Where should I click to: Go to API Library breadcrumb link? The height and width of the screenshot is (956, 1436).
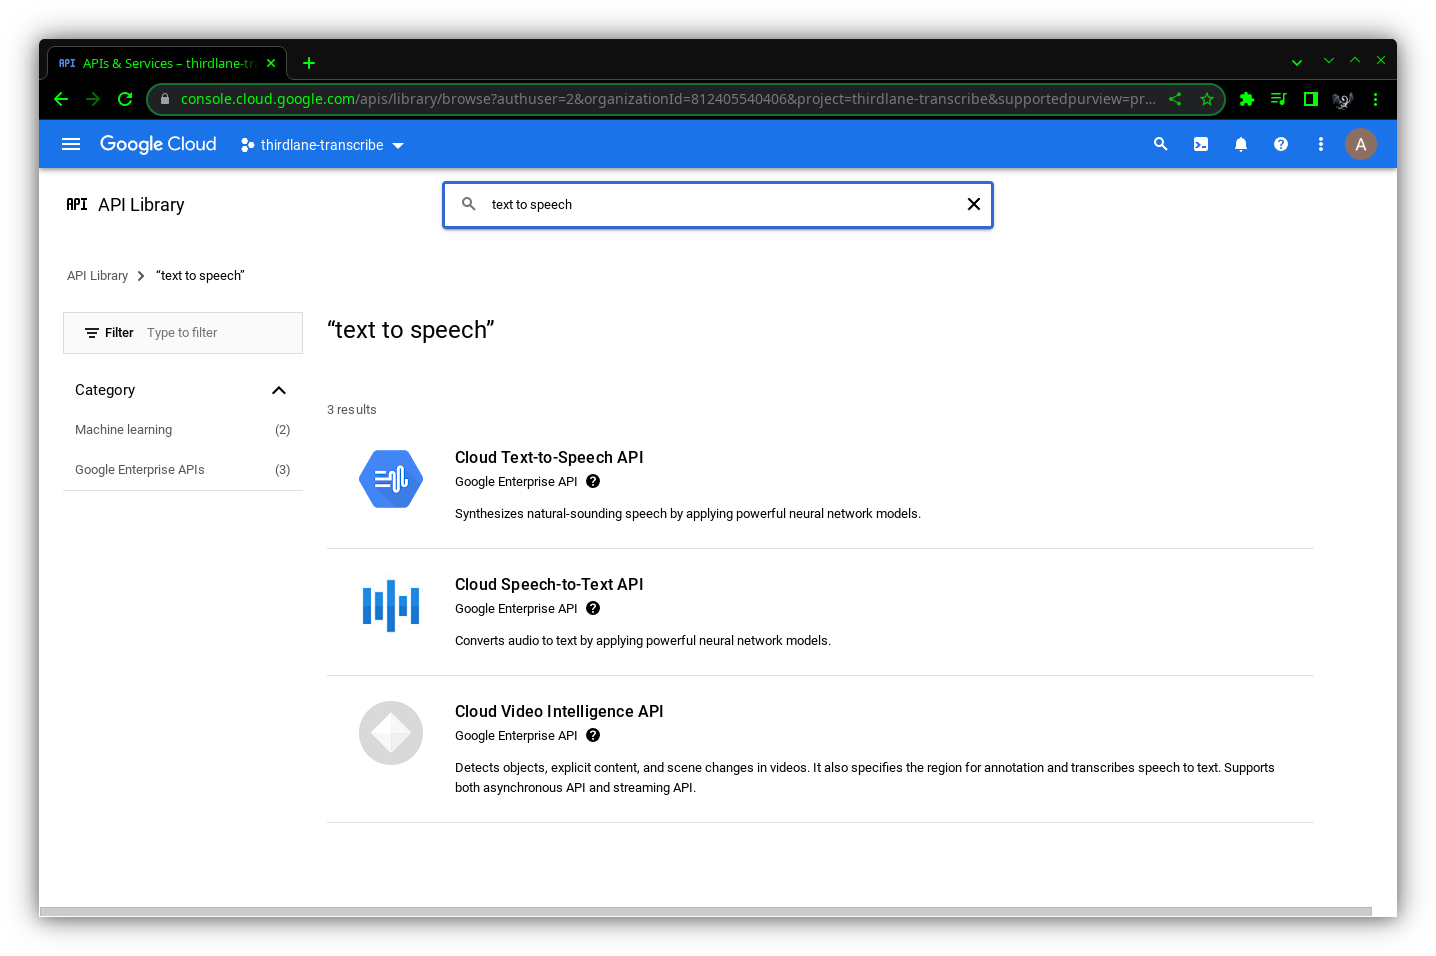pos(97,276)
